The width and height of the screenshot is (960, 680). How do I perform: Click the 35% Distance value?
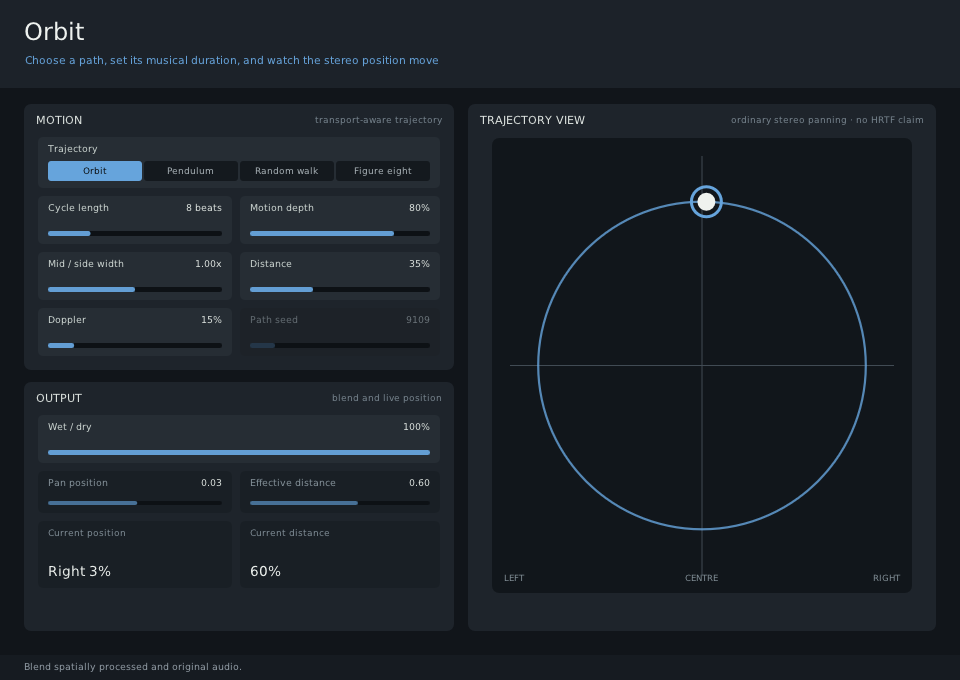(419, 264)
